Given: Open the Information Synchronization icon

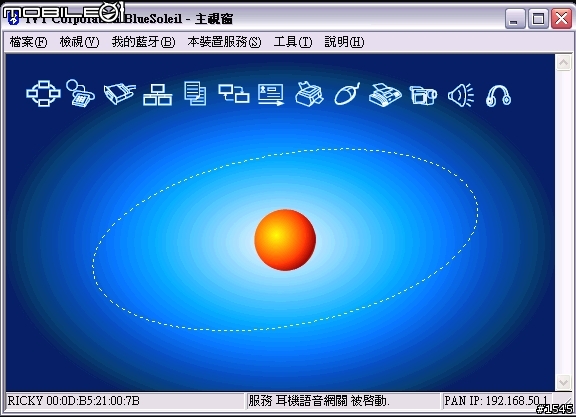Looking at the screenshot, I should click(234, 94).
